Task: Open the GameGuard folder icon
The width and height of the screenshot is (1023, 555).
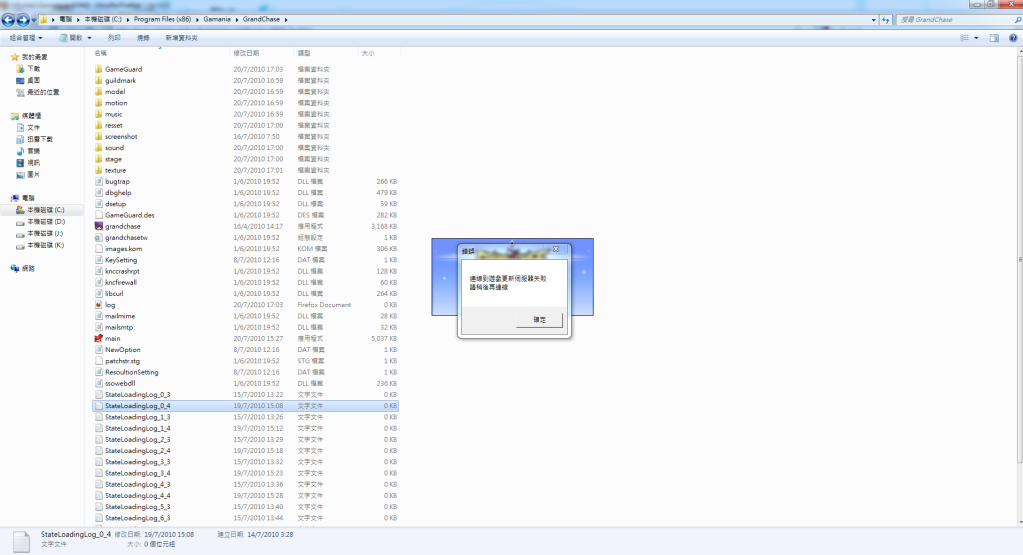Action: click(99, 69)
